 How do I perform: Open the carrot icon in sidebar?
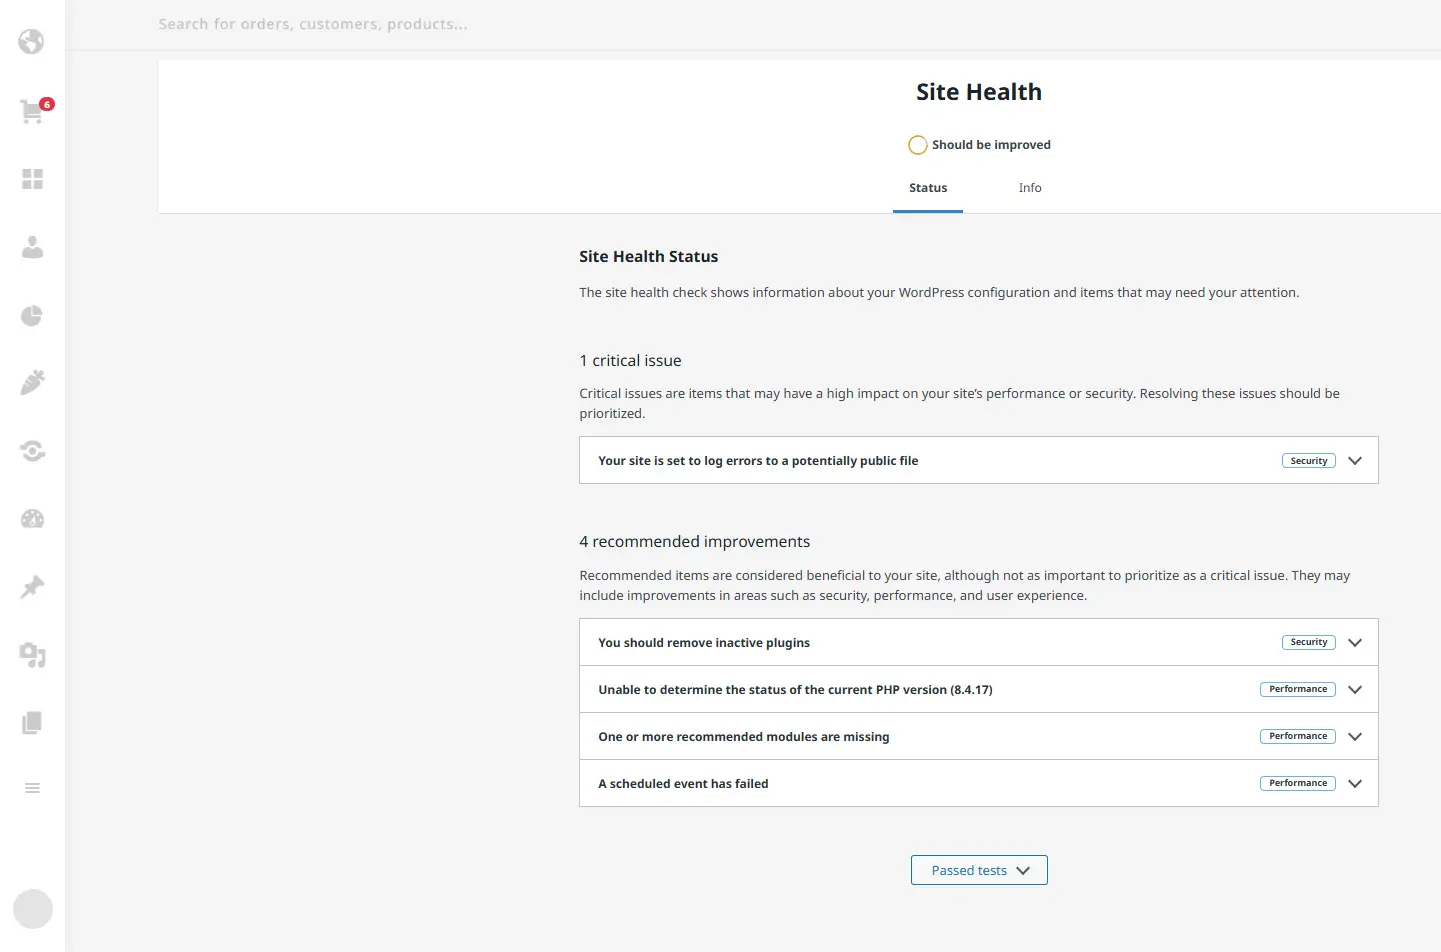click(x=32, y=383)
